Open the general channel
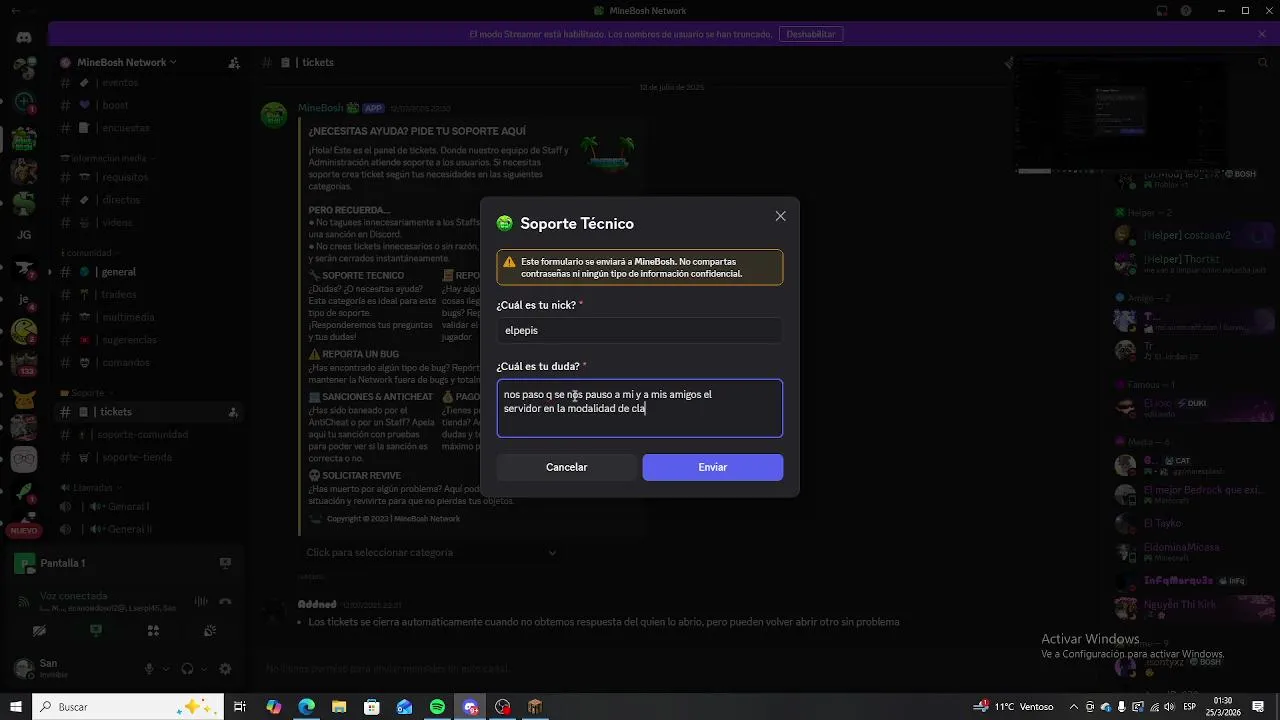1280x720 pixels. click(150, 272)
